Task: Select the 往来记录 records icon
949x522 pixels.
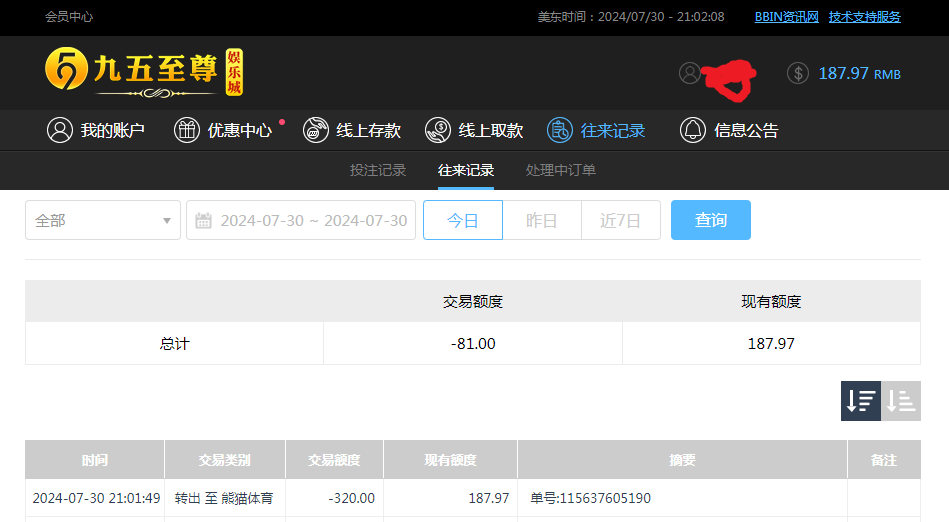Action: [560, 130]
